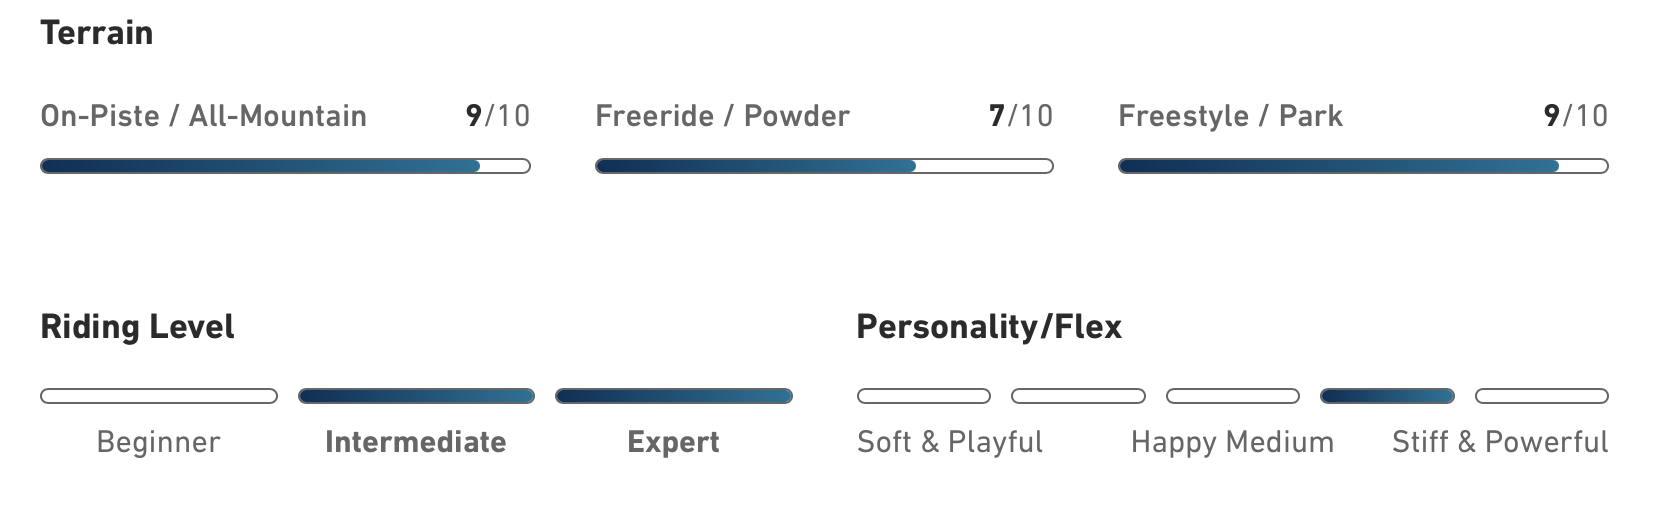Image resolution: width=1672 pixels, height=518 pixels.
Task: Click the first flex segment above Soft & Playful
Action: 924,396
